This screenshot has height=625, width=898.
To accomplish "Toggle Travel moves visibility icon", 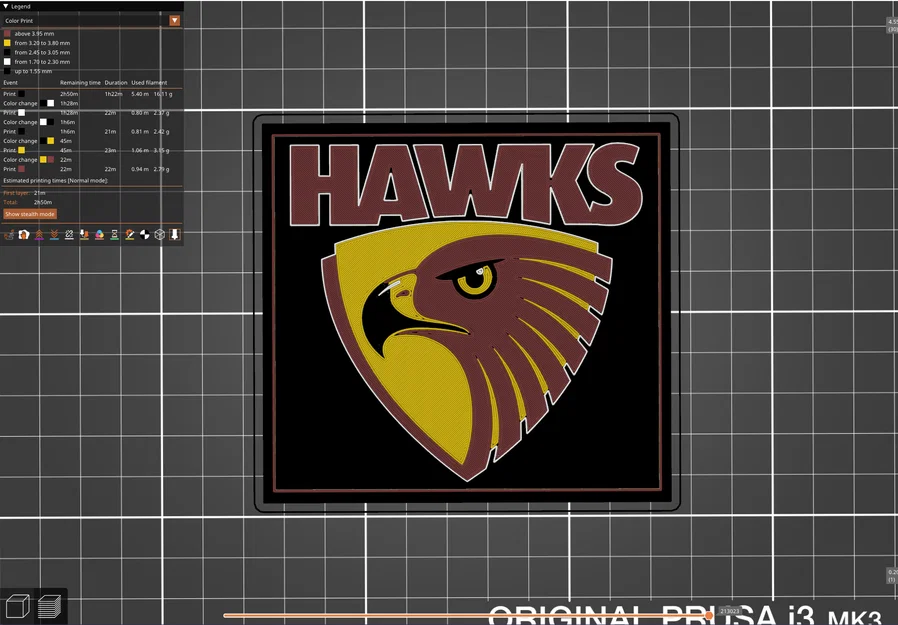I will tap(9, 234).
